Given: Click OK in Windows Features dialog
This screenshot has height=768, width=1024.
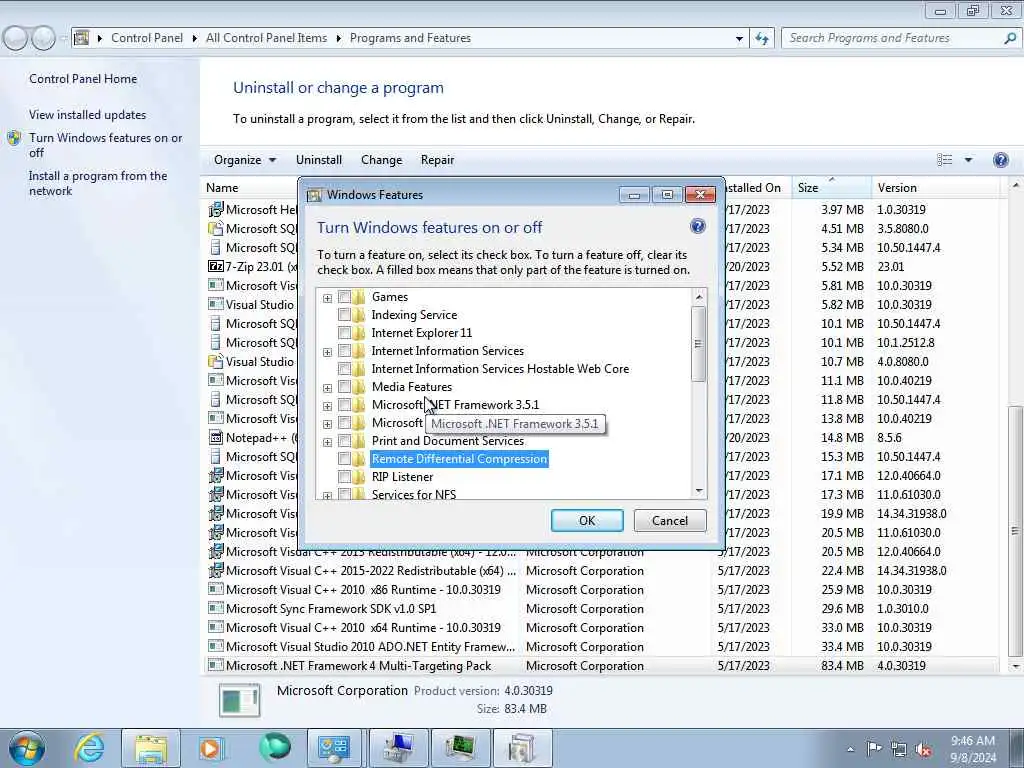Looking at the screenshot, I should coord(587,520).
